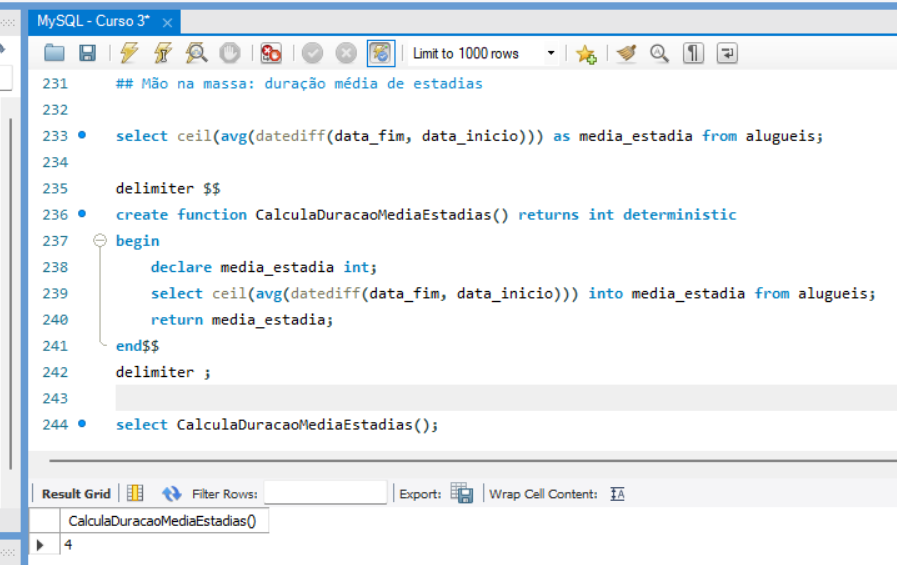Collapse the begin block on line 237
The image size is (897, 565).
(x=99, y=241)
